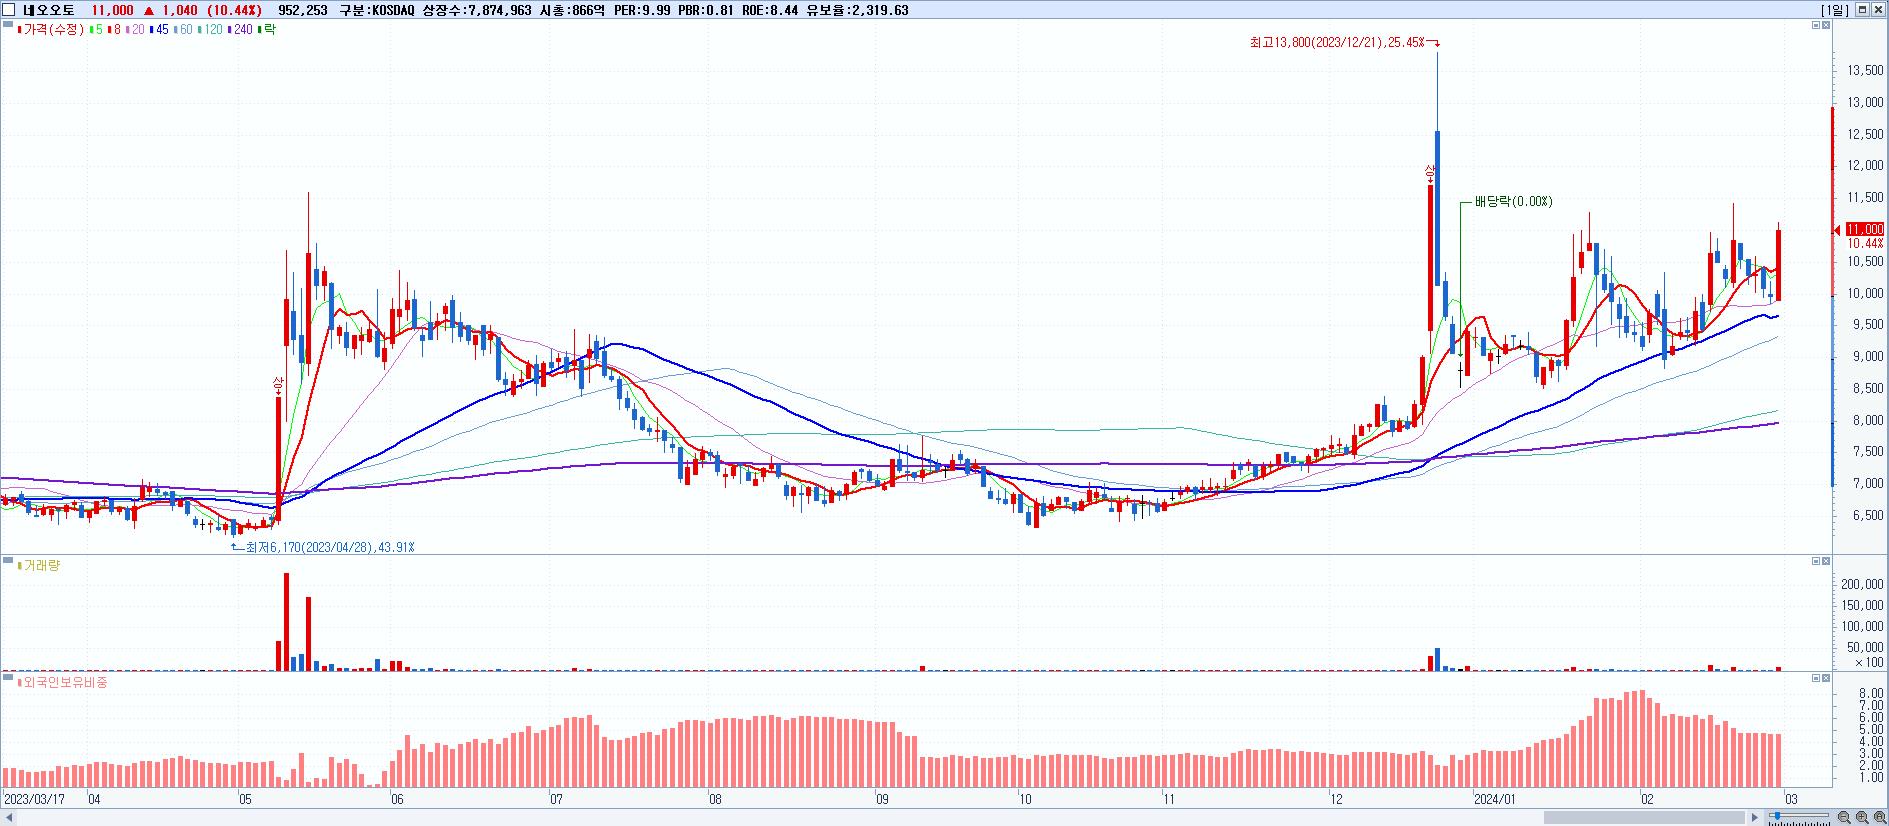The image size is (1889, 826).
Task: Click the current price tag 11,000 on the axis
Action: 1865,230
